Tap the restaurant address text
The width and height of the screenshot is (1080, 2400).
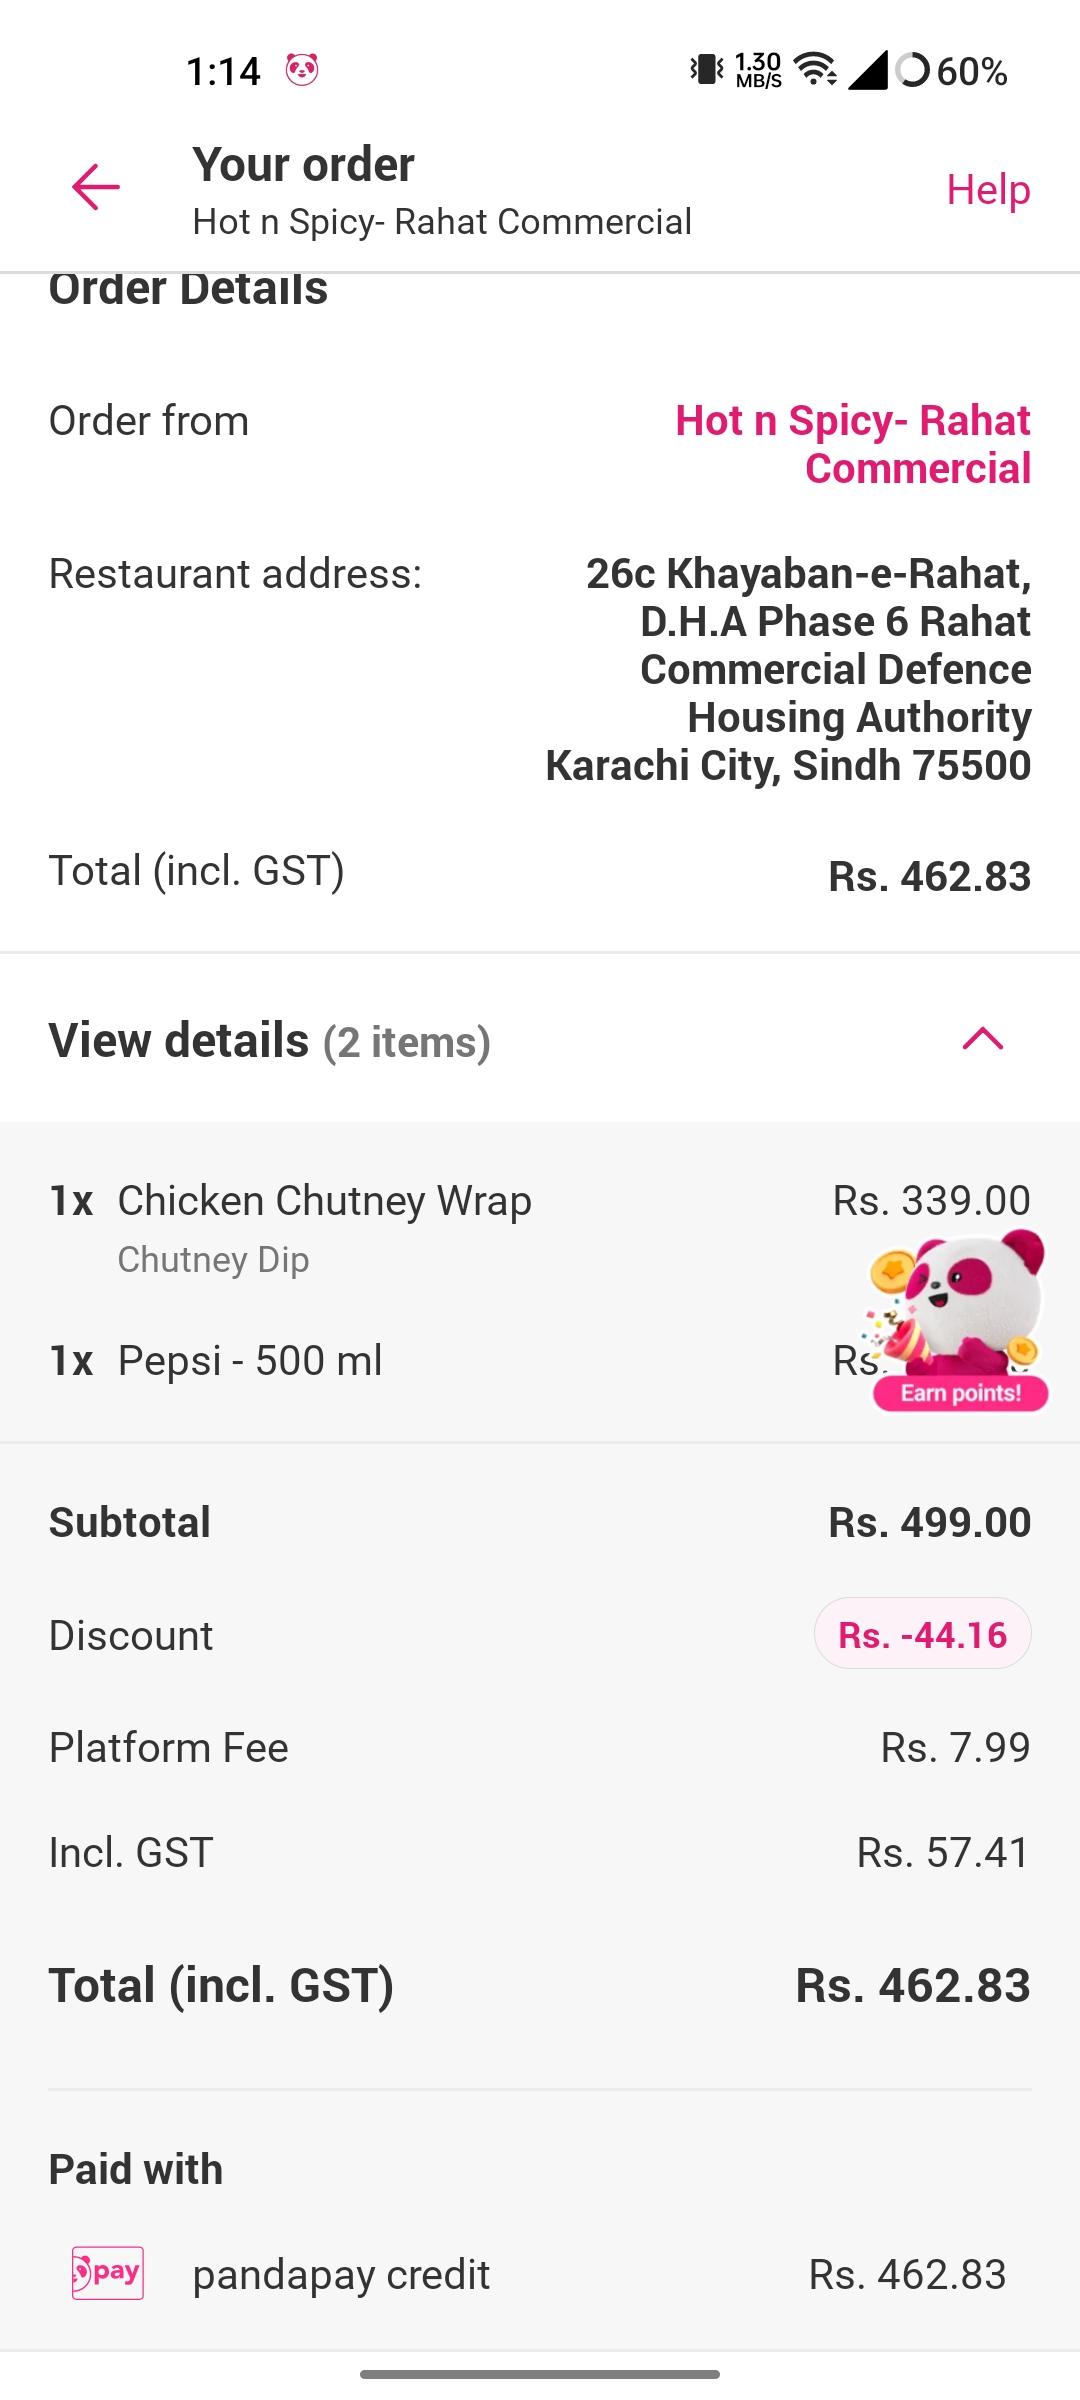coord(788,669)
